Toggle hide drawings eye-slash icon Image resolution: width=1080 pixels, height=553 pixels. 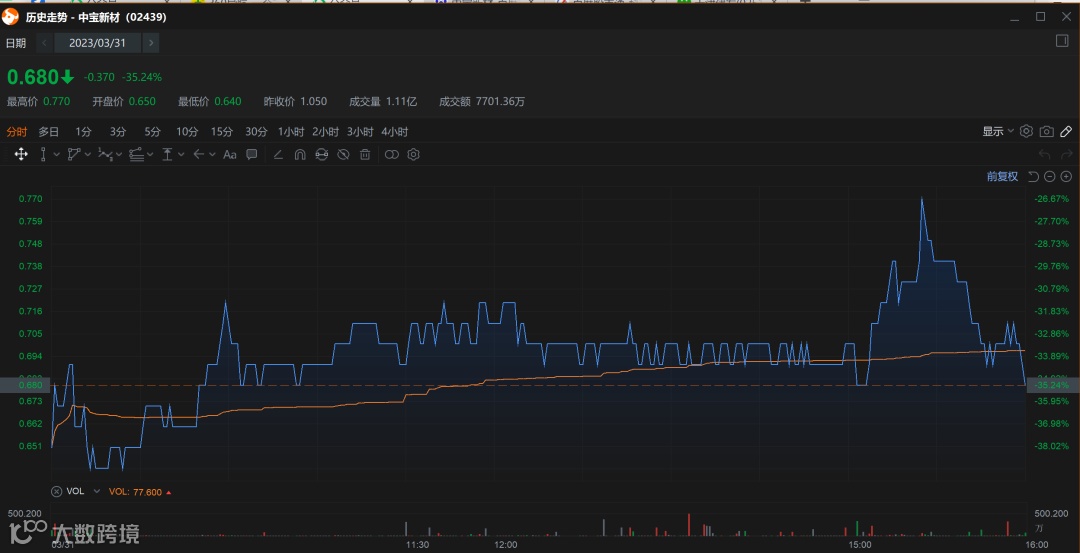[x=343, y=154]
